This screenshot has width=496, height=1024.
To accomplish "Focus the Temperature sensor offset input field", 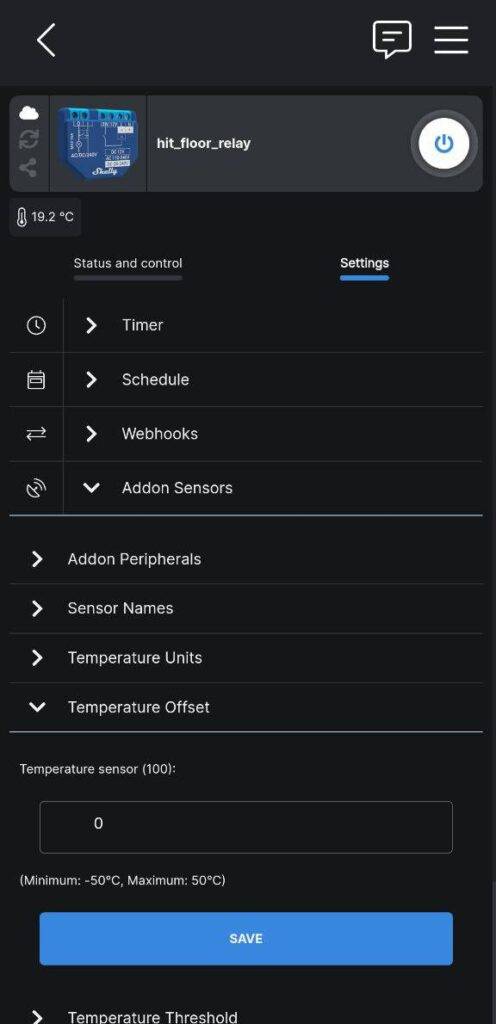I will 246,827.
